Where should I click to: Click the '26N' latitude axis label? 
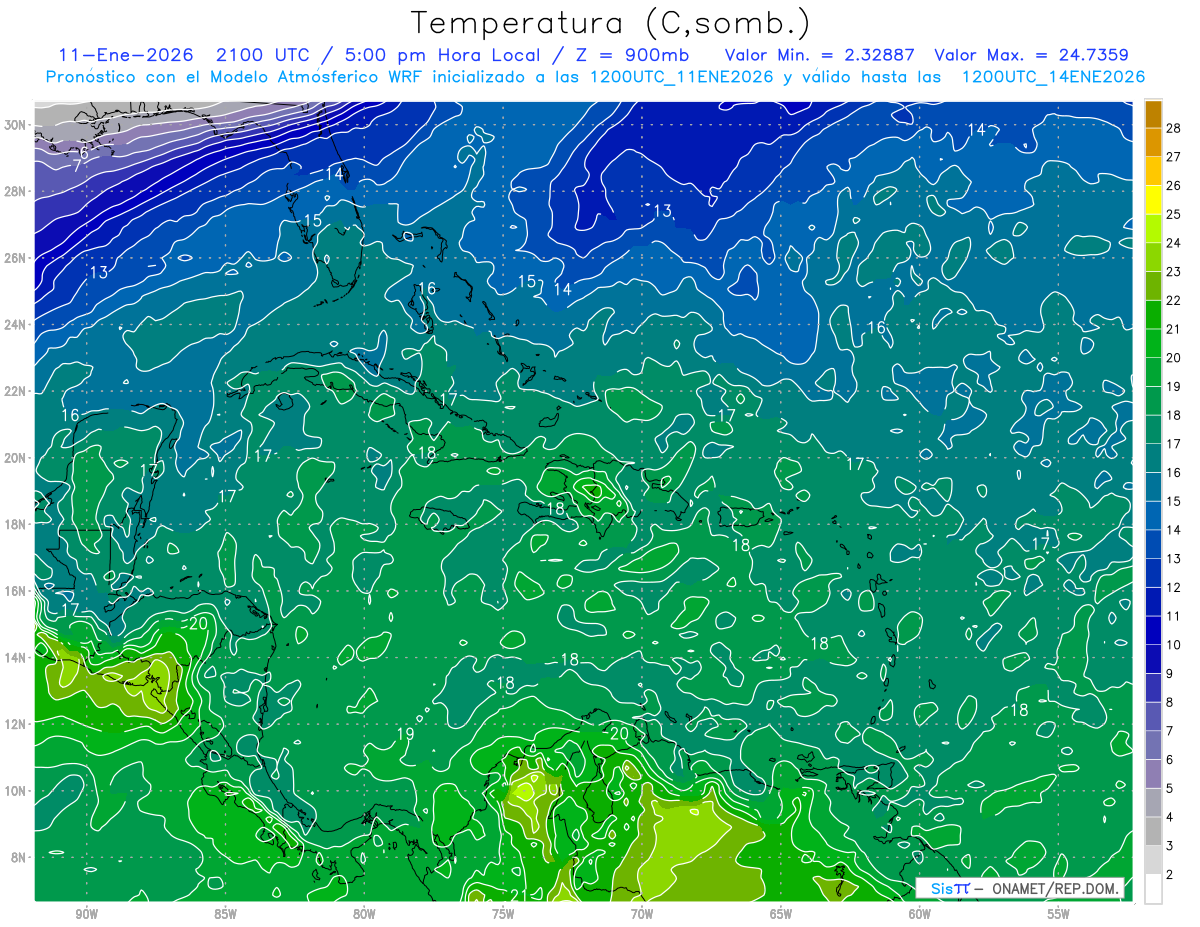click(x=17, y=257)
